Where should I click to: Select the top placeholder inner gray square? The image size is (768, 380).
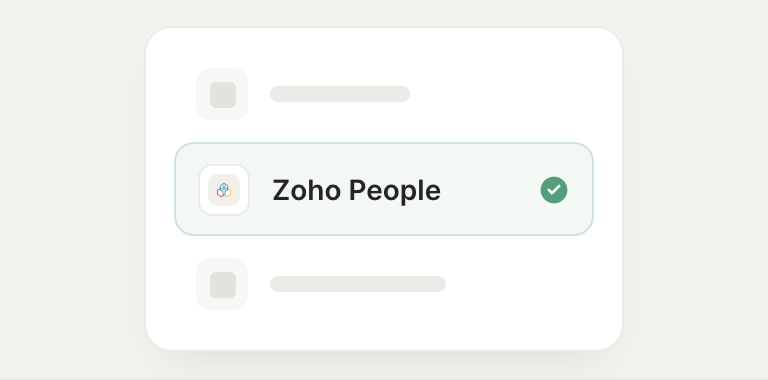pos(223,95)
